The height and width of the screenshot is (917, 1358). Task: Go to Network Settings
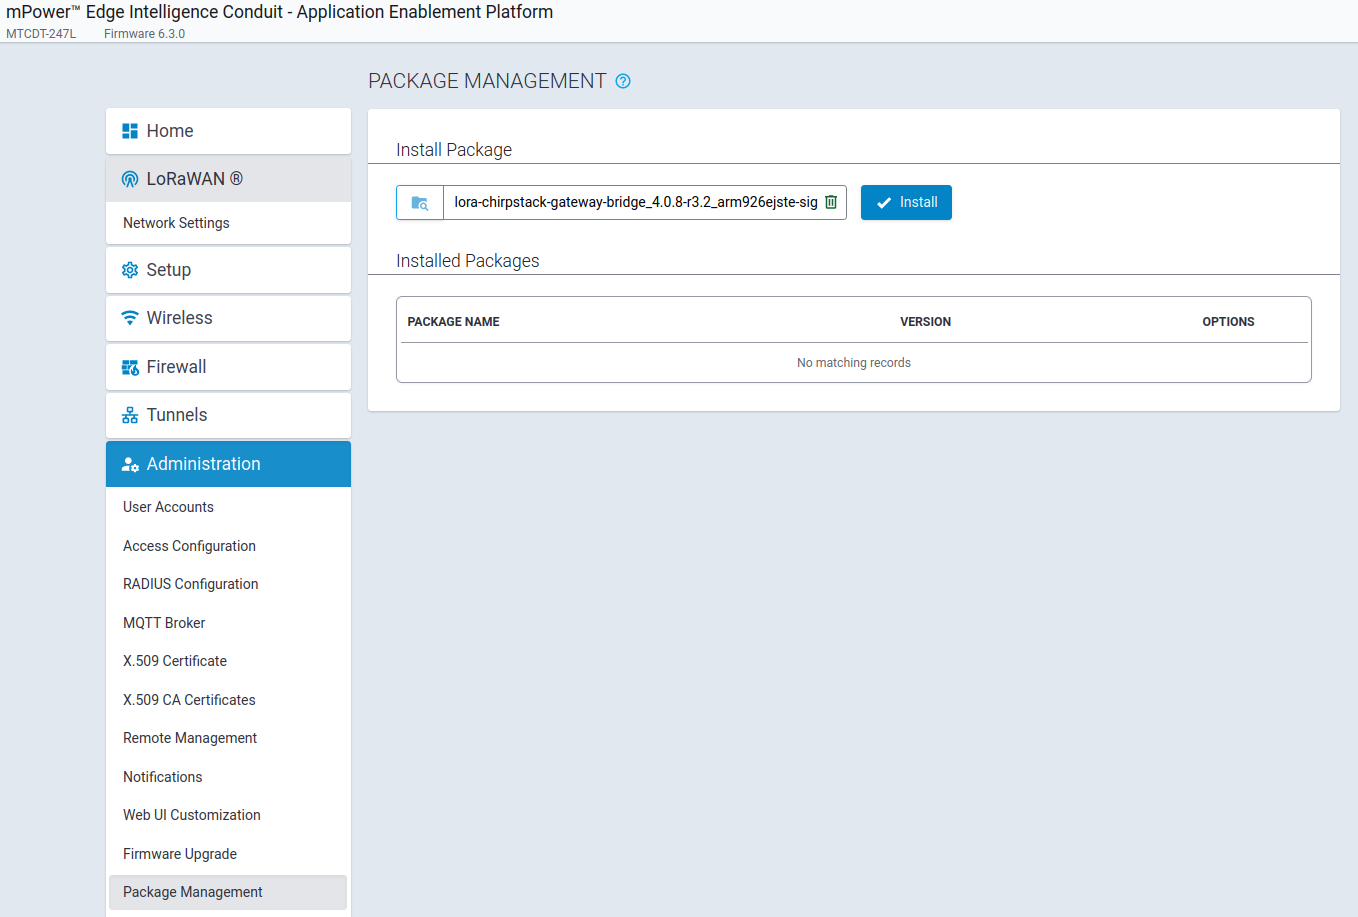(x=228, y=223)
